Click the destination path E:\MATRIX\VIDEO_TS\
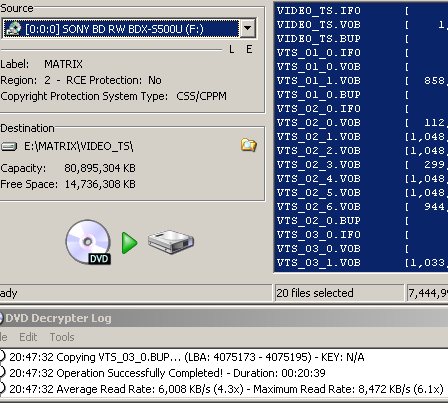 pos(79,146)
